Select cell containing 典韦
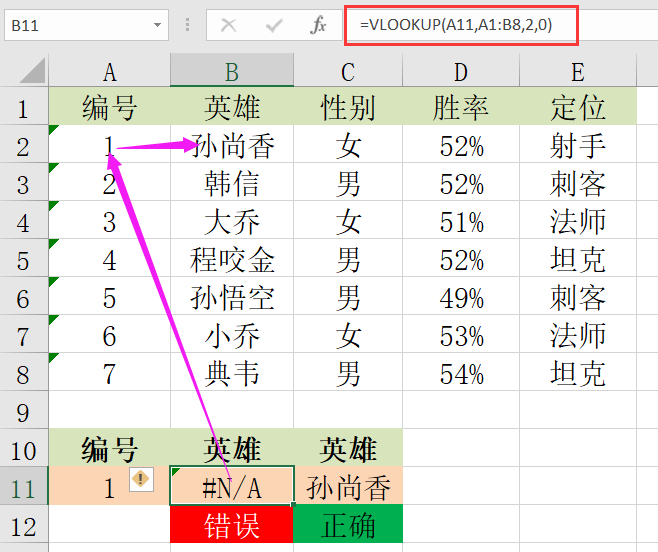Image resolution: width=658 pixels, height=552 pixels. (x=232, y=373)
